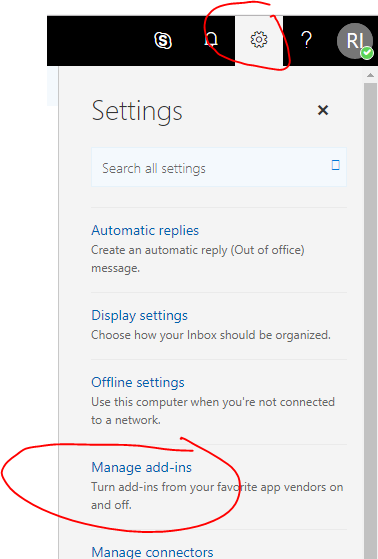This screenshot has height=559, width=378.
Task: Open the RI account avatar
Action: point(355,41)
